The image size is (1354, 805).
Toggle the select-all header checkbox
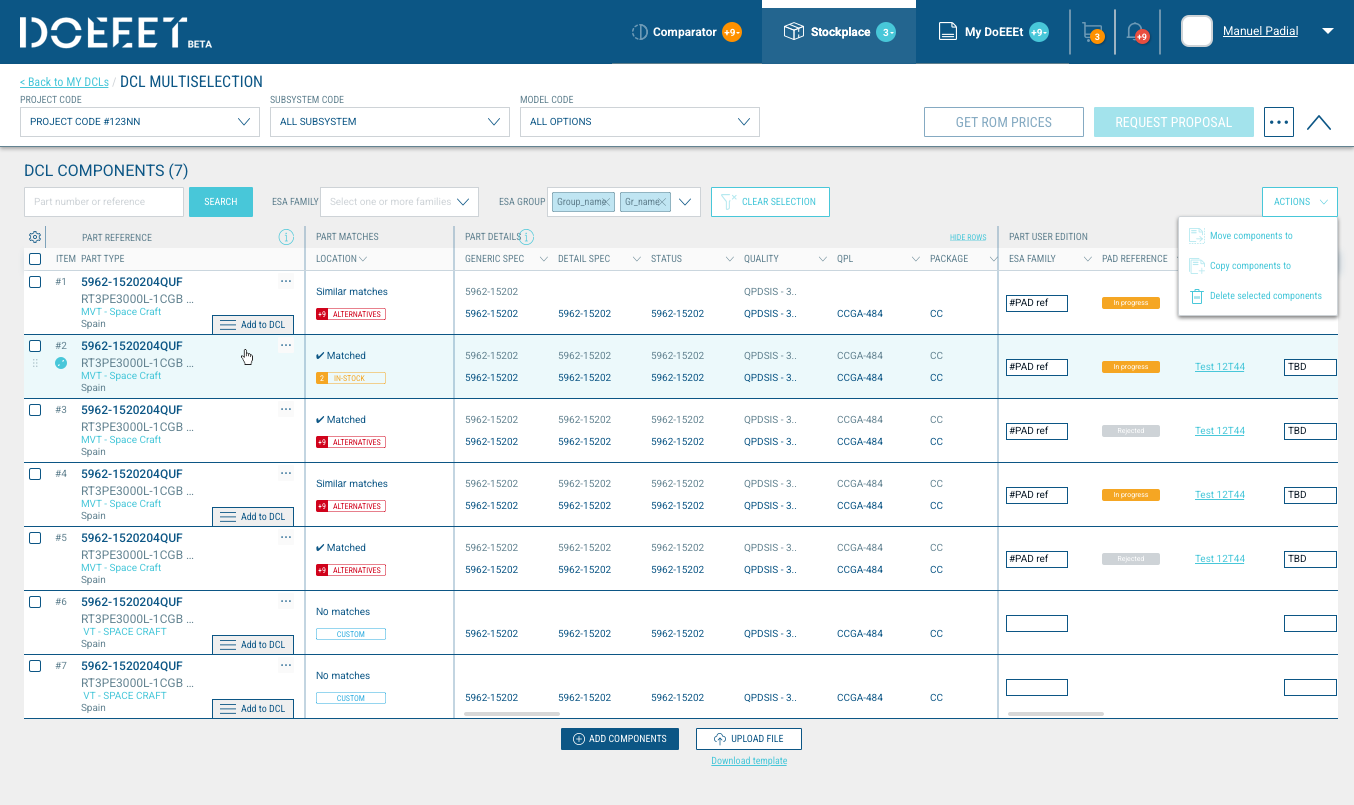point(35,259)
